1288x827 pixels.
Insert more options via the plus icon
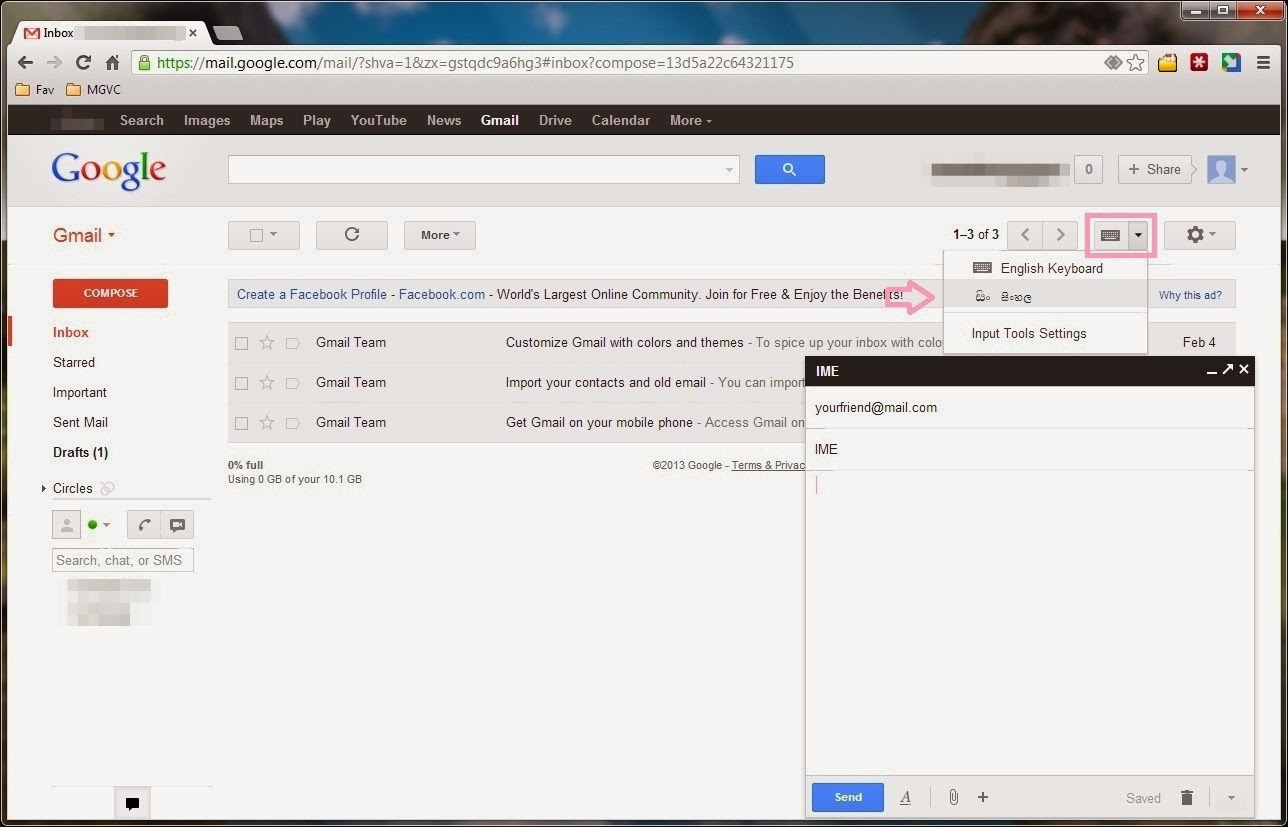[x=982, y=797]
